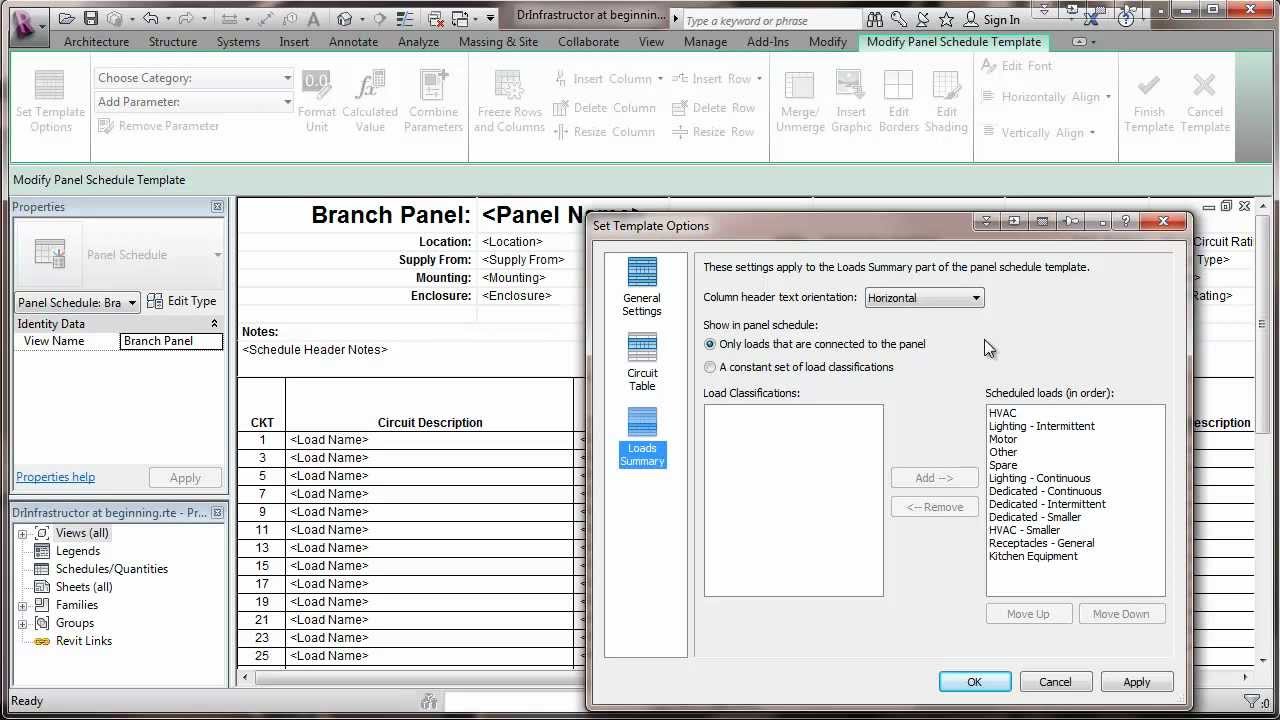Click the Favorites star icon
The width and height of the screenshot is (1280, 720).
(945, 19)
